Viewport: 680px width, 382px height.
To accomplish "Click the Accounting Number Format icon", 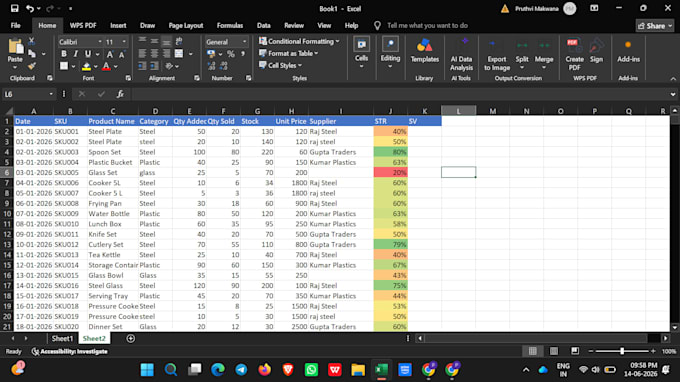I will point(211,54).
